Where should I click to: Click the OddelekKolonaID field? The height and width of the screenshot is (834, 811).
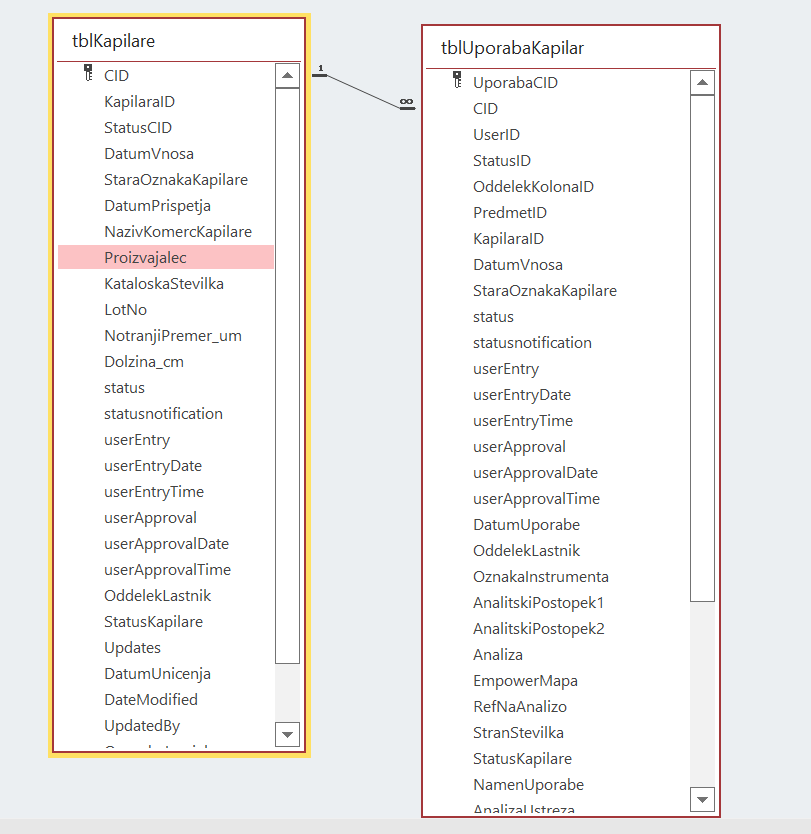534,187
